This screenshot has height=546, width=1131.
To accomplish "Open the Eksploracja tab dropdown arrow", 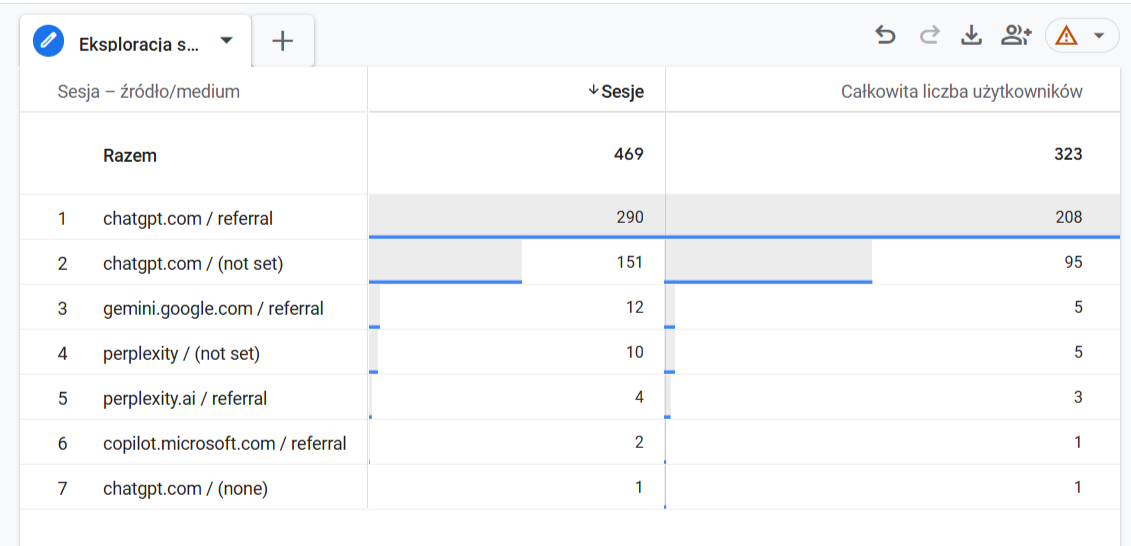I will pyautogui.click(x=226, y=41).
